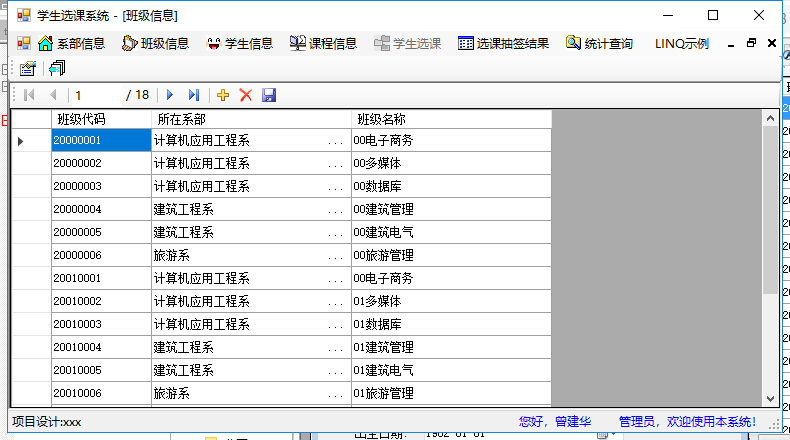Viewport: 790px width, 440px height.
Task: Minimize the child window in the menu bar
Action: click(731, 44)
